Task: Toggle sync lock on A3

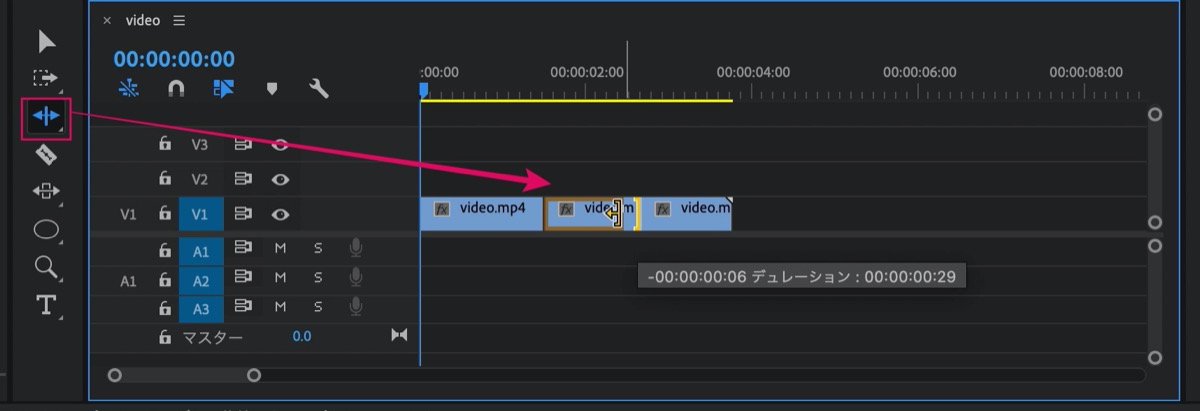Action: pos(243,306)
